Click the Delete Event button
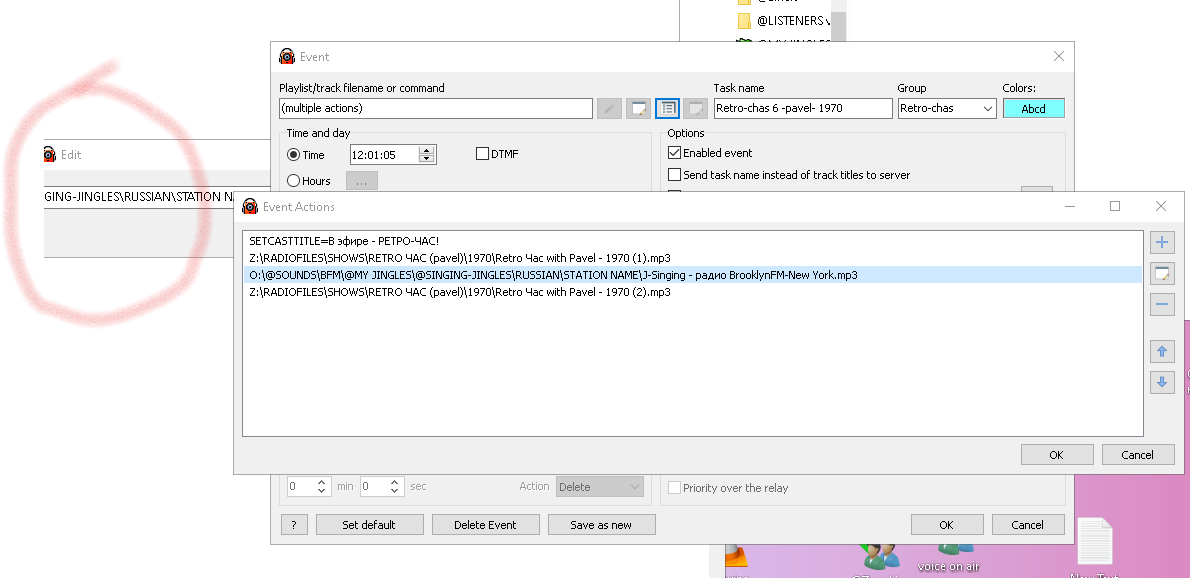 pos(486,524)
